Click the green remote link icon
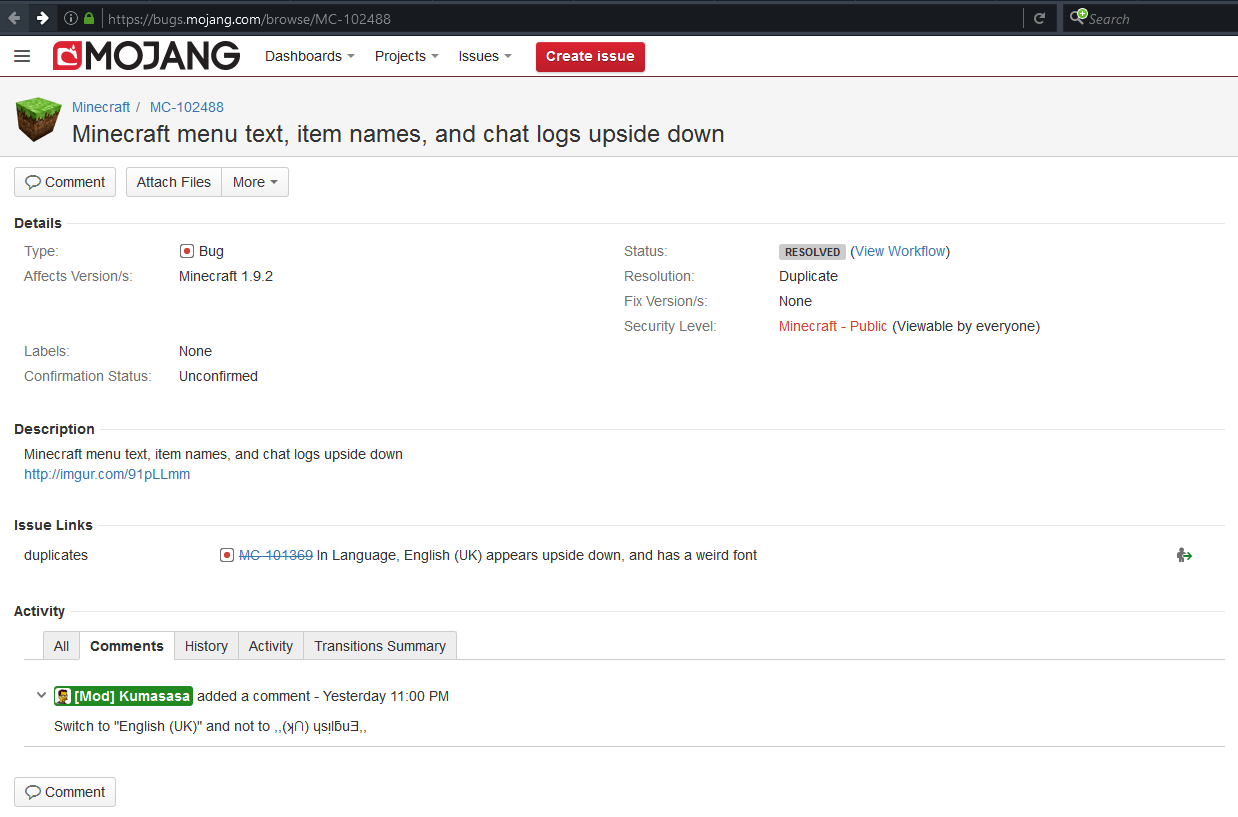 pyautogui.click(x=1184, y=555)
